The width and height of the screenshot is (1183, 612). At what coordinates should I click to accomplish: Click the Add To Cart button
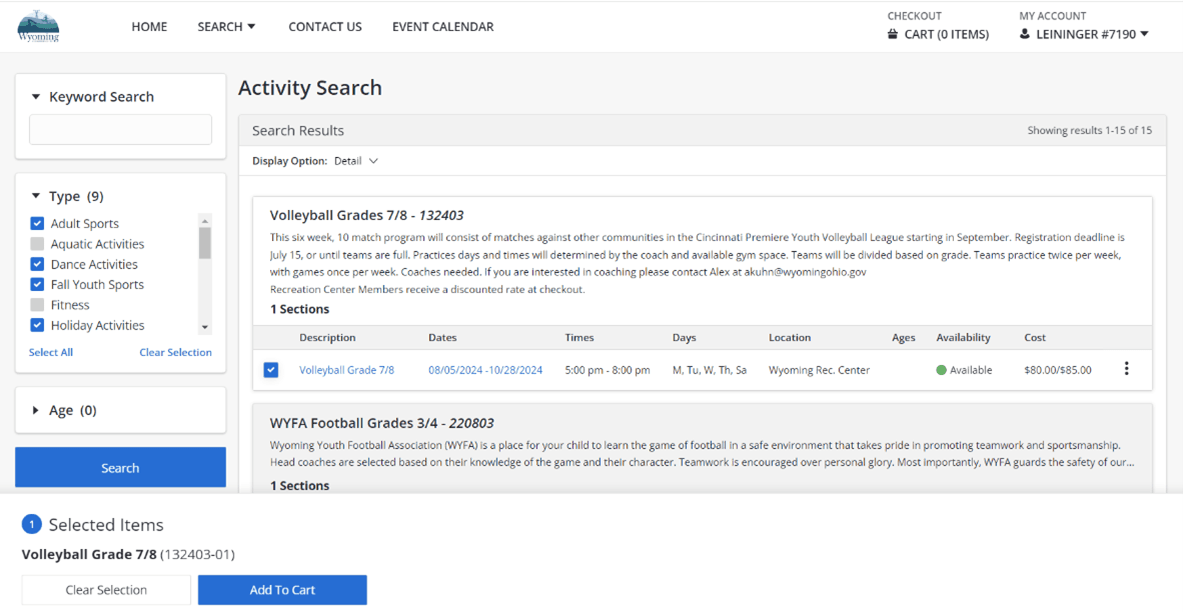tap(282, 590)
